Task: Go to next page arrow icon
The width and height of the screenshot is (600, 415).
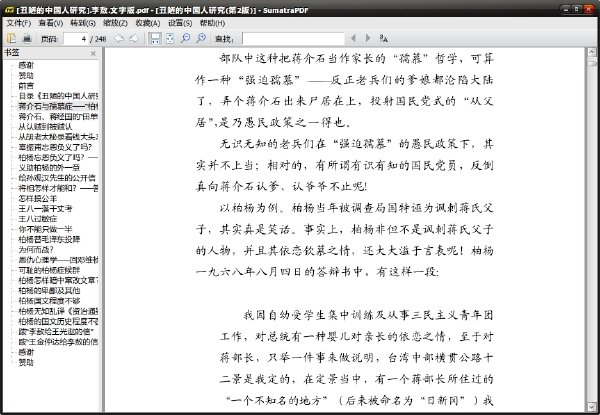Action: (134, 38)
